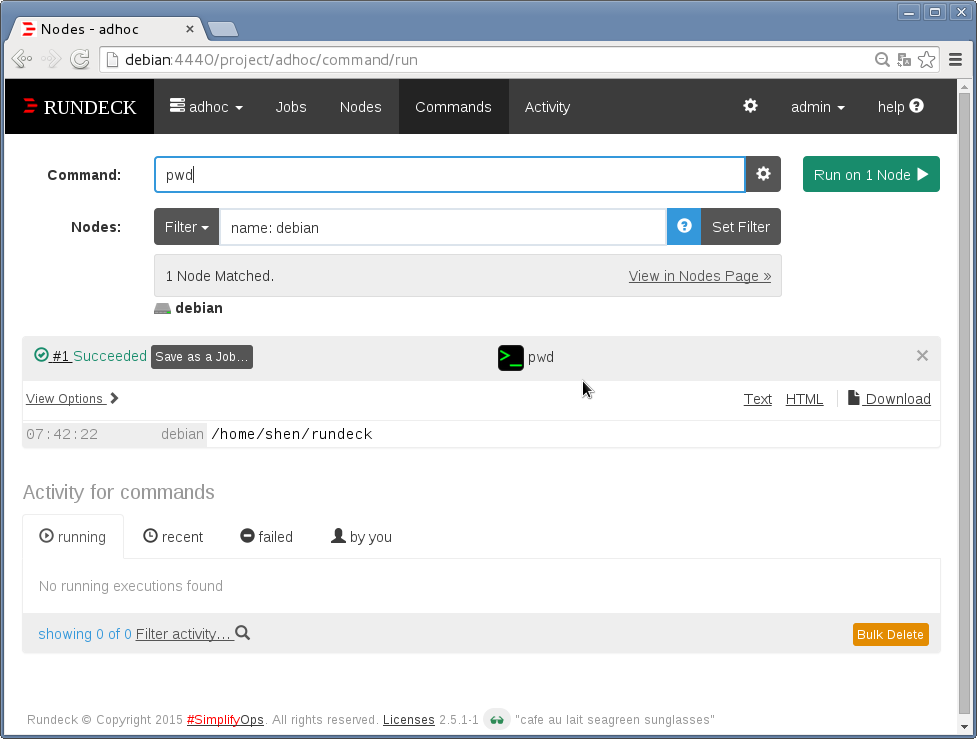Switch to failed activity tab
Viewport: 977px width, 739px height.
click(267, 536)
